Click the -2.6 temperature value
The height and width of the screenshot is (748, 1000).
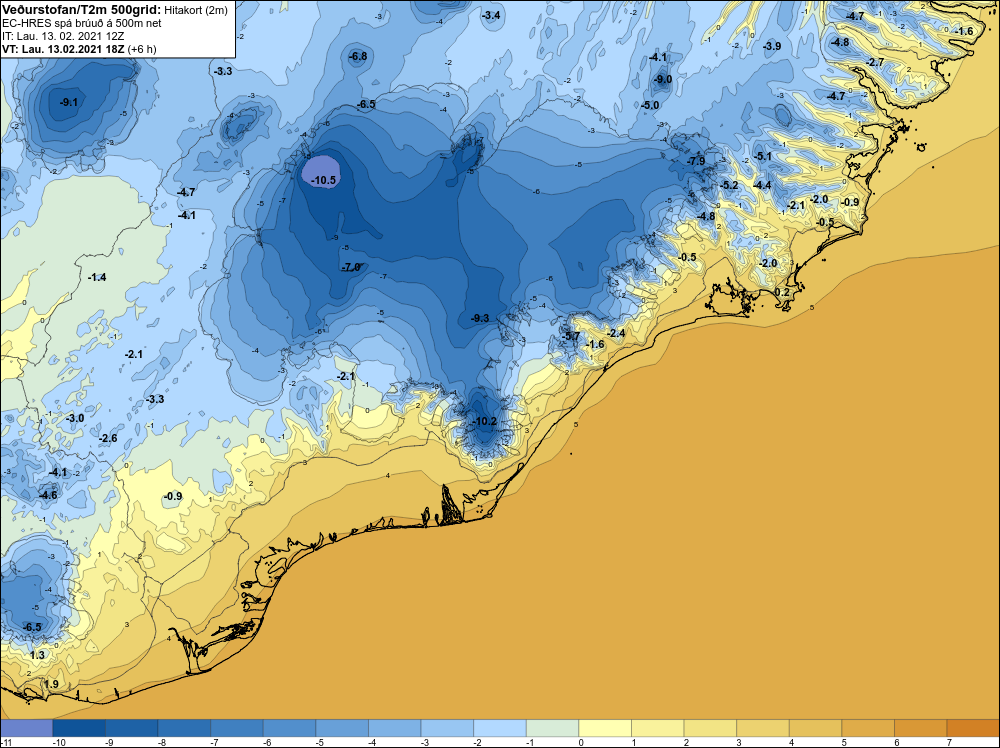pos(108,438)
